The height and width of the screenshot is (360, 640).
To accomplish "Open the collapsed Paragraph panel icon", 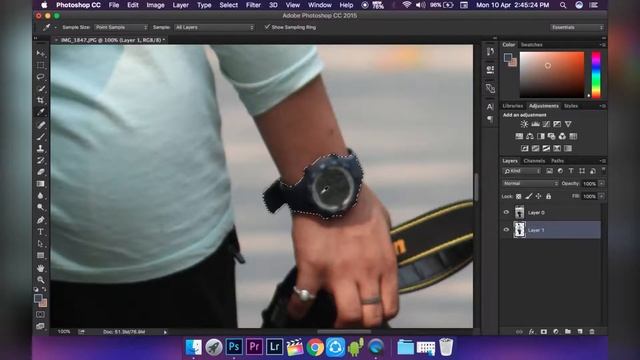I will pyautogui.click(x=490, y=119).
